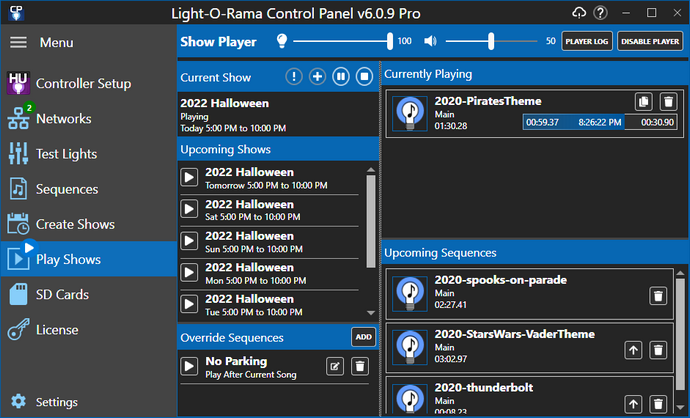Screen dimensions: 690x418
Task: Open the hamburger Menu icon
Action: pos(18,42)
